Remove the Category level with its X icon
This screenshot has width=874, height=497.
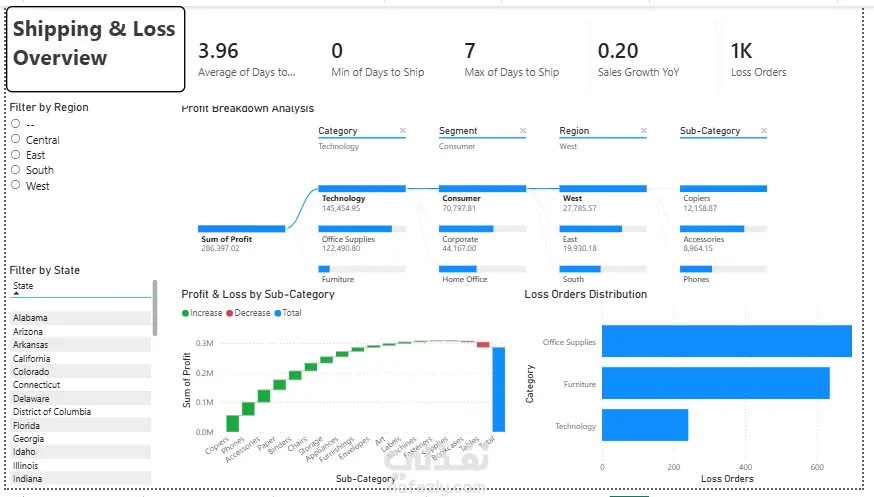(x=402, y=130)
